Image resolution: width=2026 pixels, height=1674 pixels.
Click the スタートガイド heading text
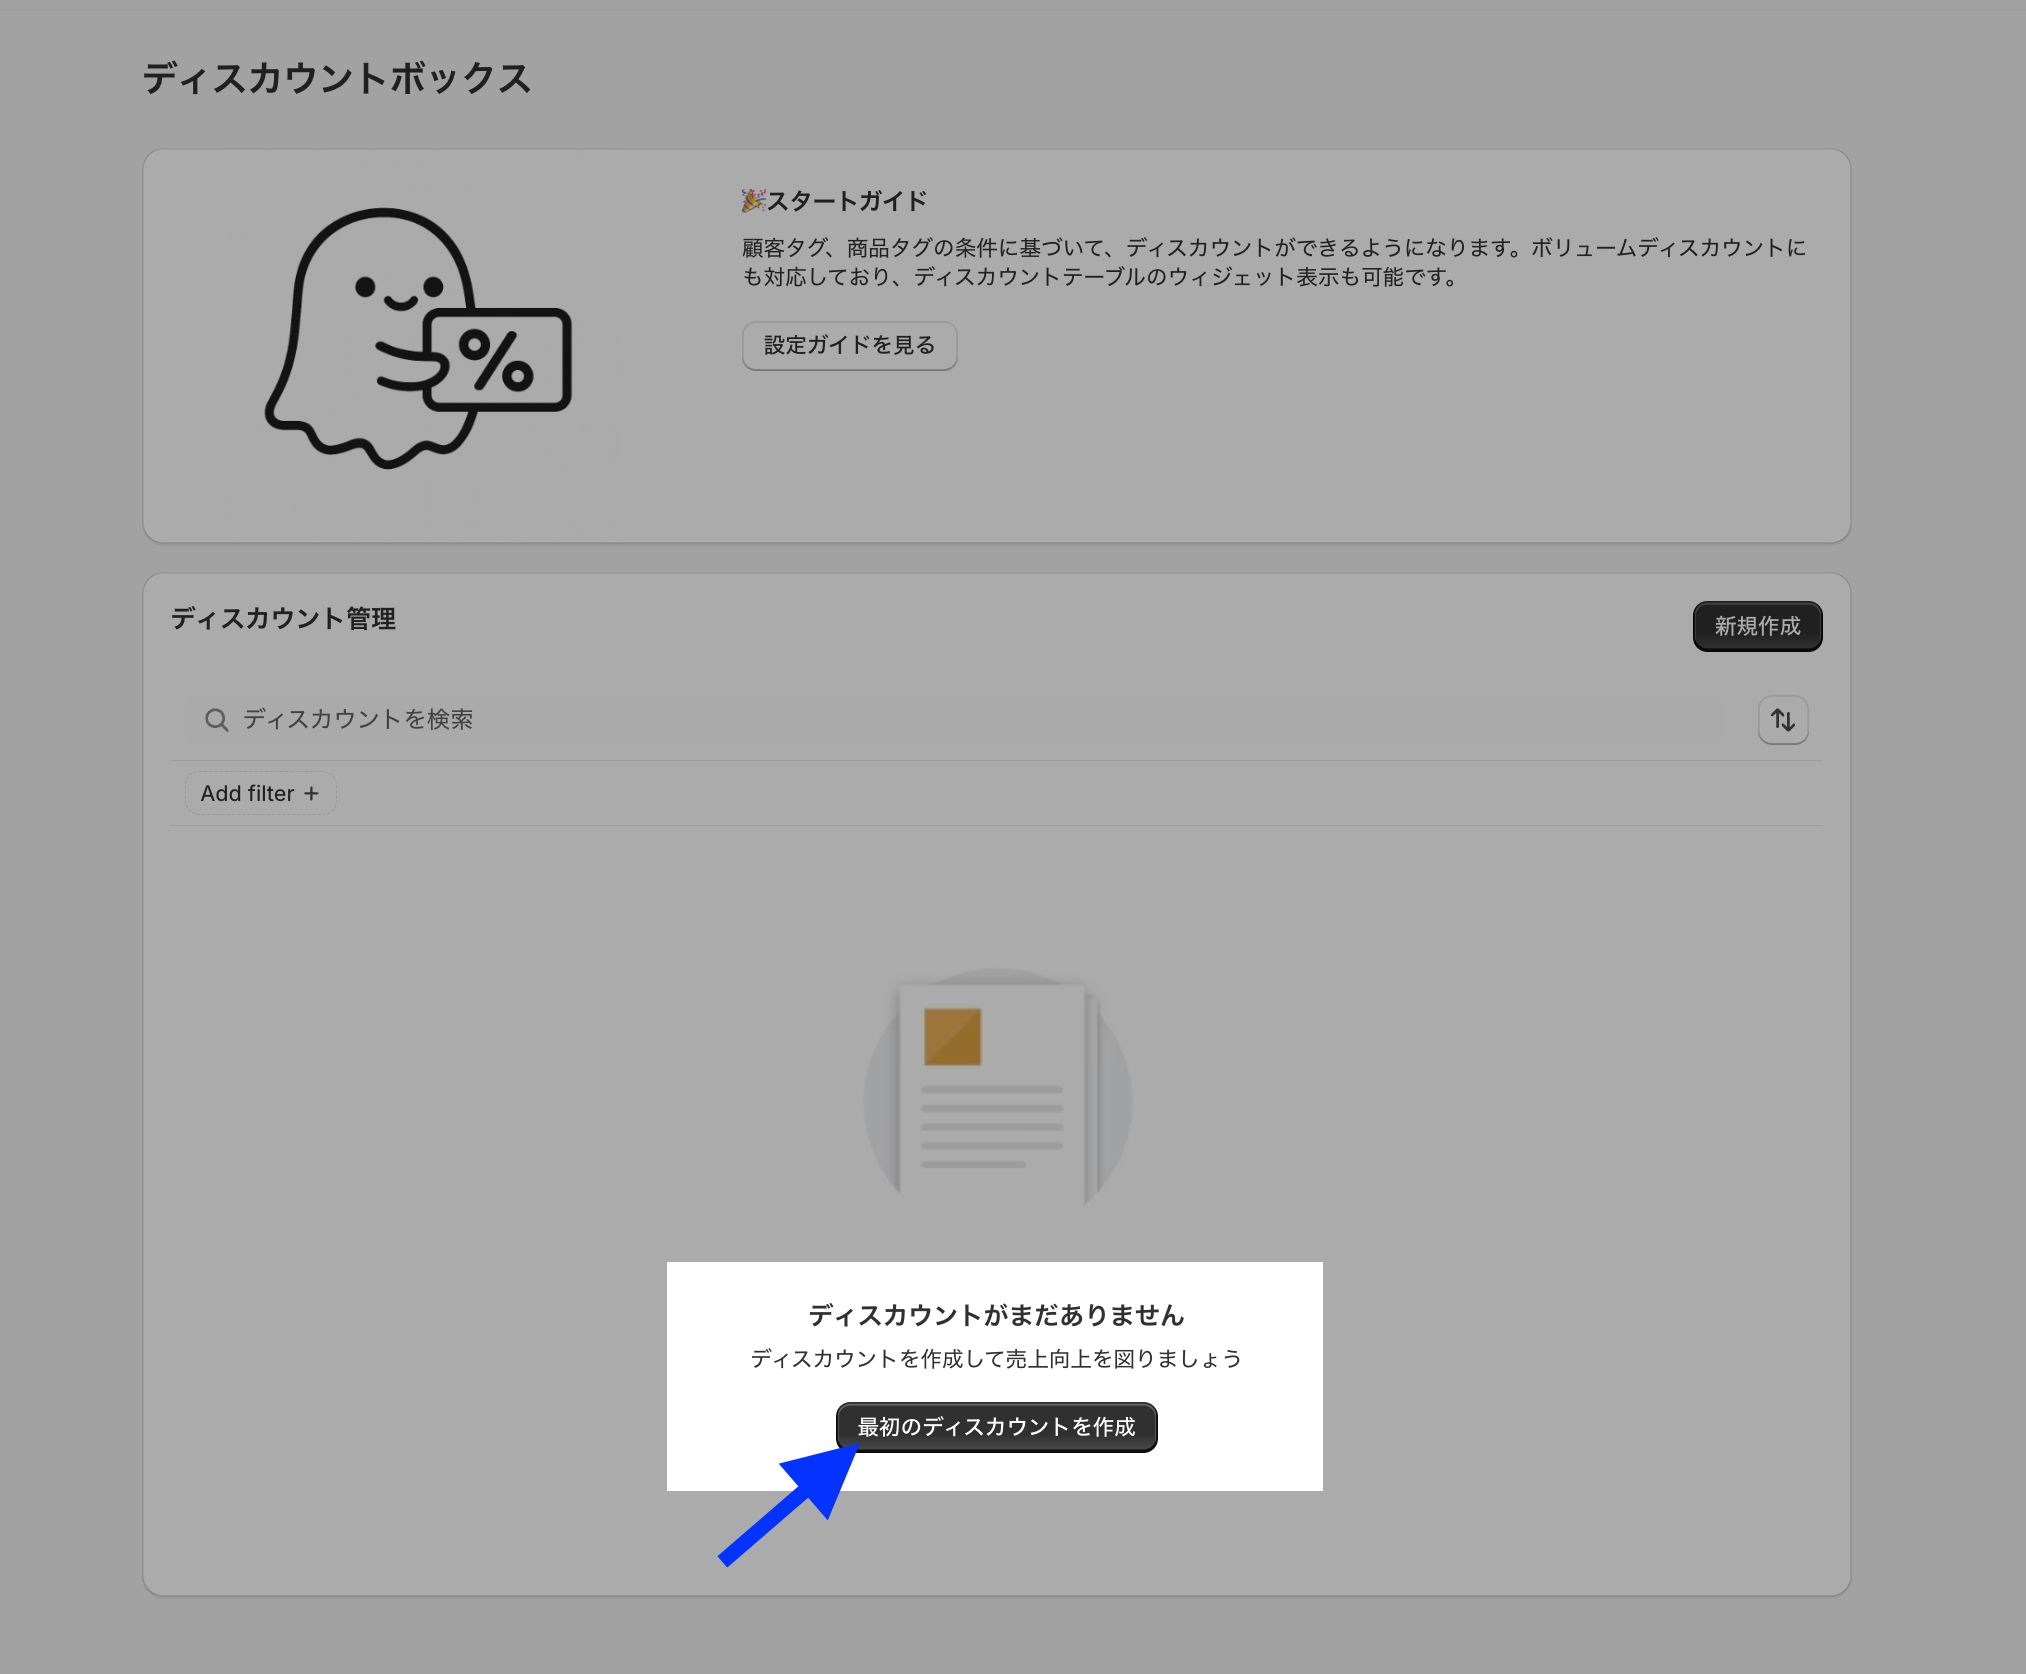846,201
